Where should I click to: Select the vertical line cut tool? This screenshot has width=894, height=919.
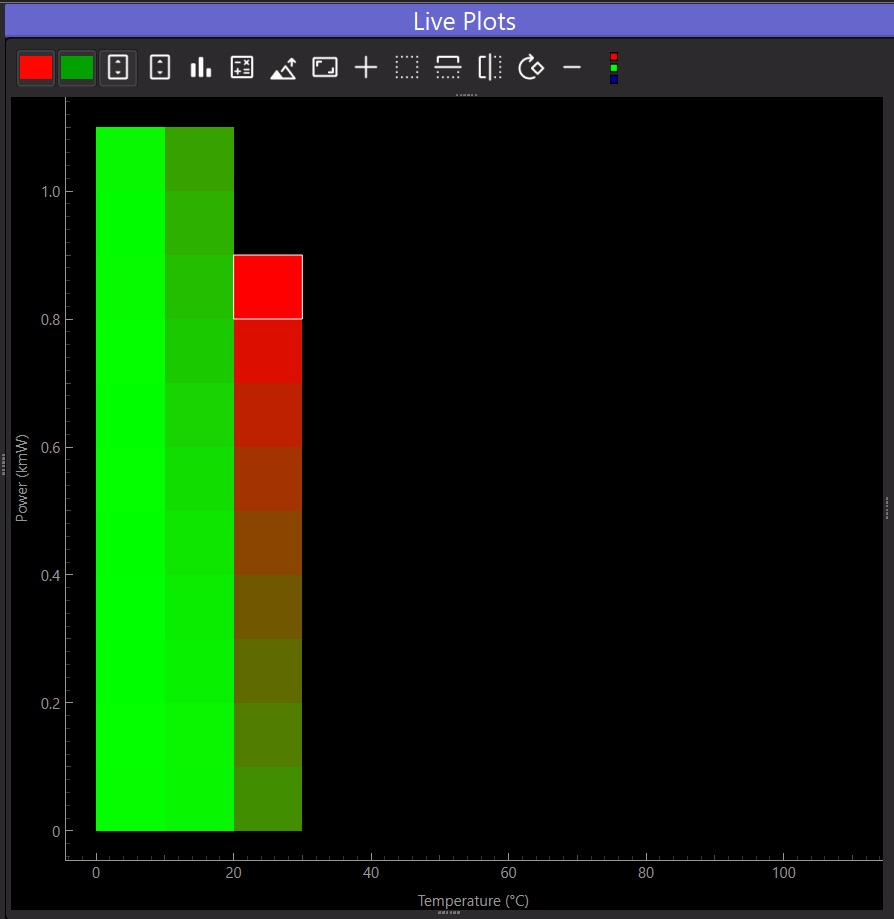(490, 67)
